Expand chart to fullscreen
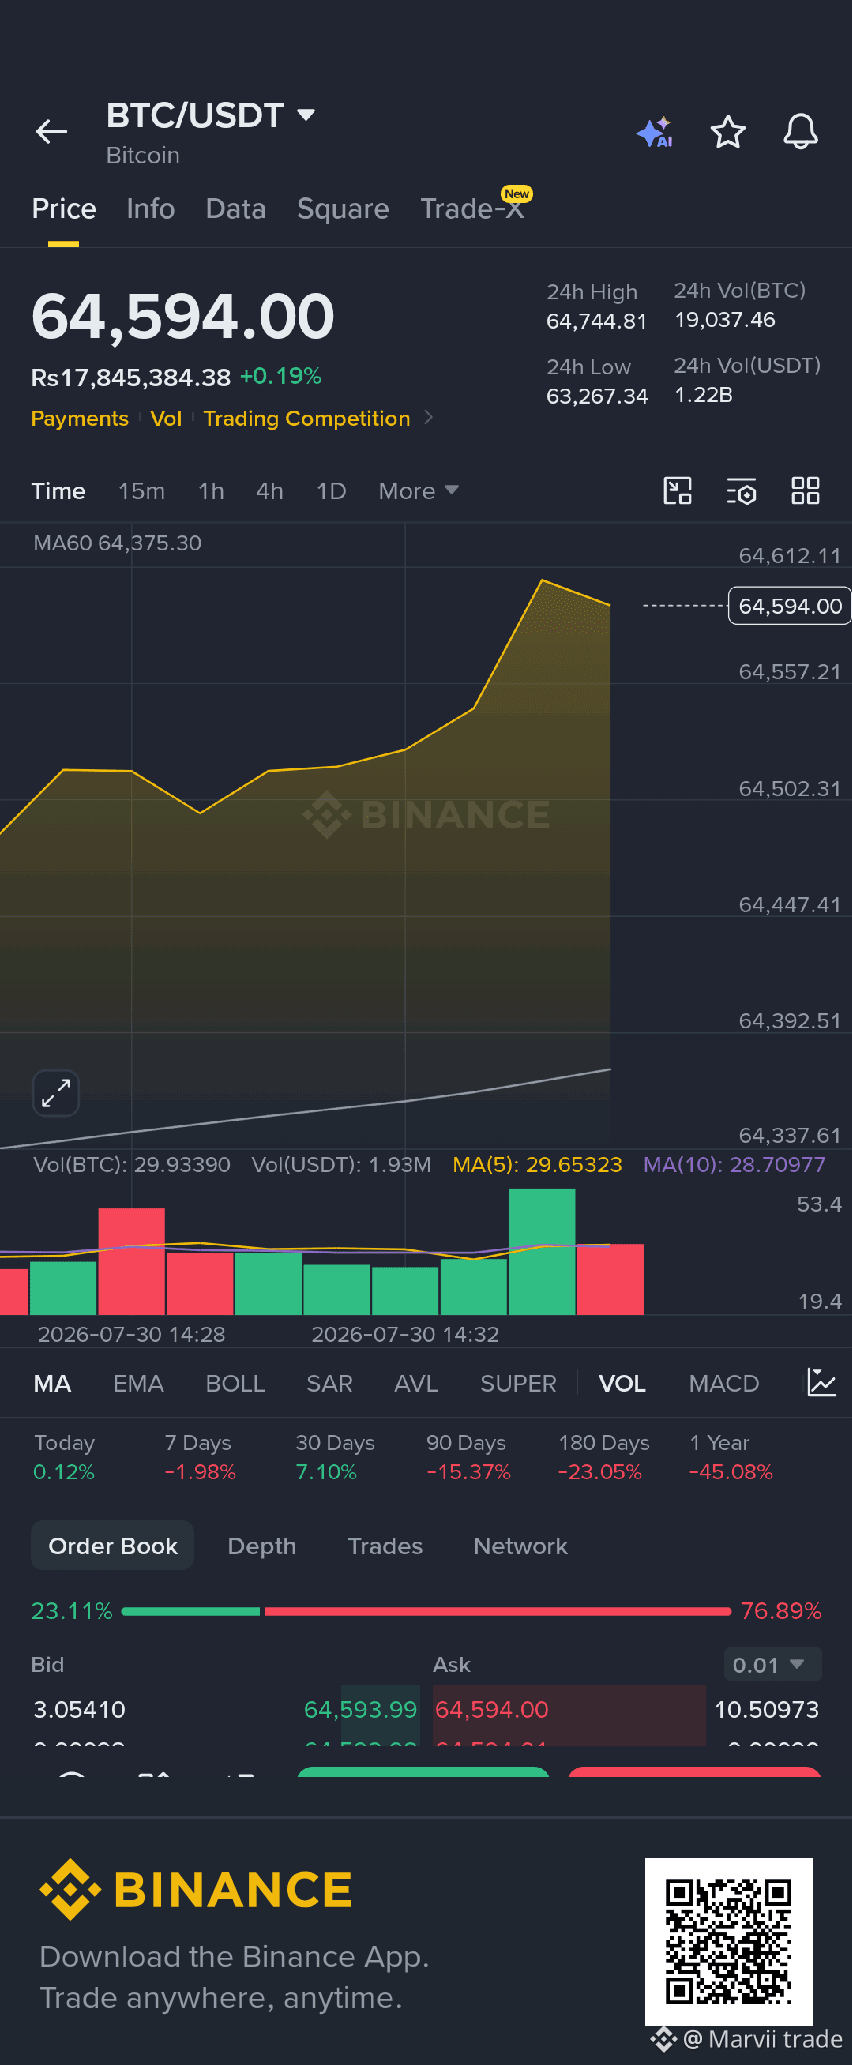This screenshot has width=852, height=2065. tap(56, 1093)
